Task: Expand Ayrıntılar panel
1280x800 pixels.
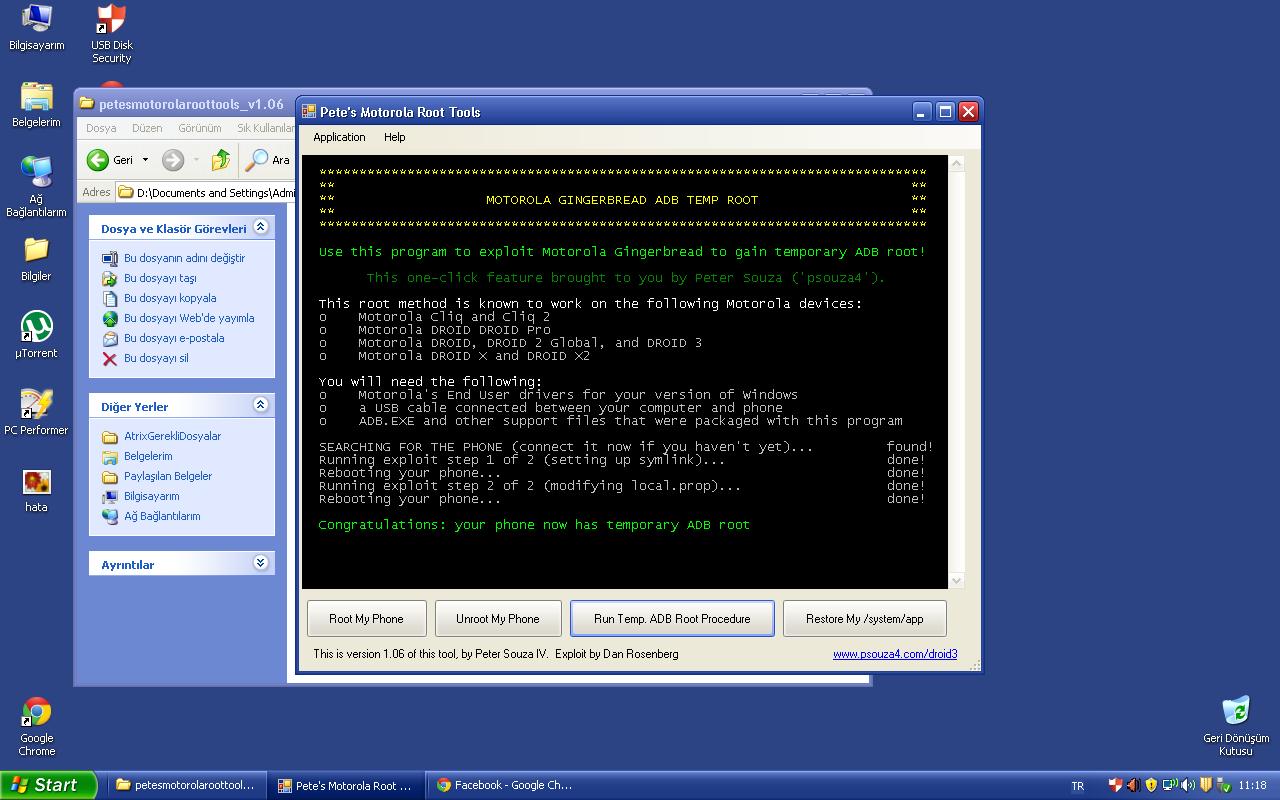Action: pyautogui.click(x=260, y=563)
